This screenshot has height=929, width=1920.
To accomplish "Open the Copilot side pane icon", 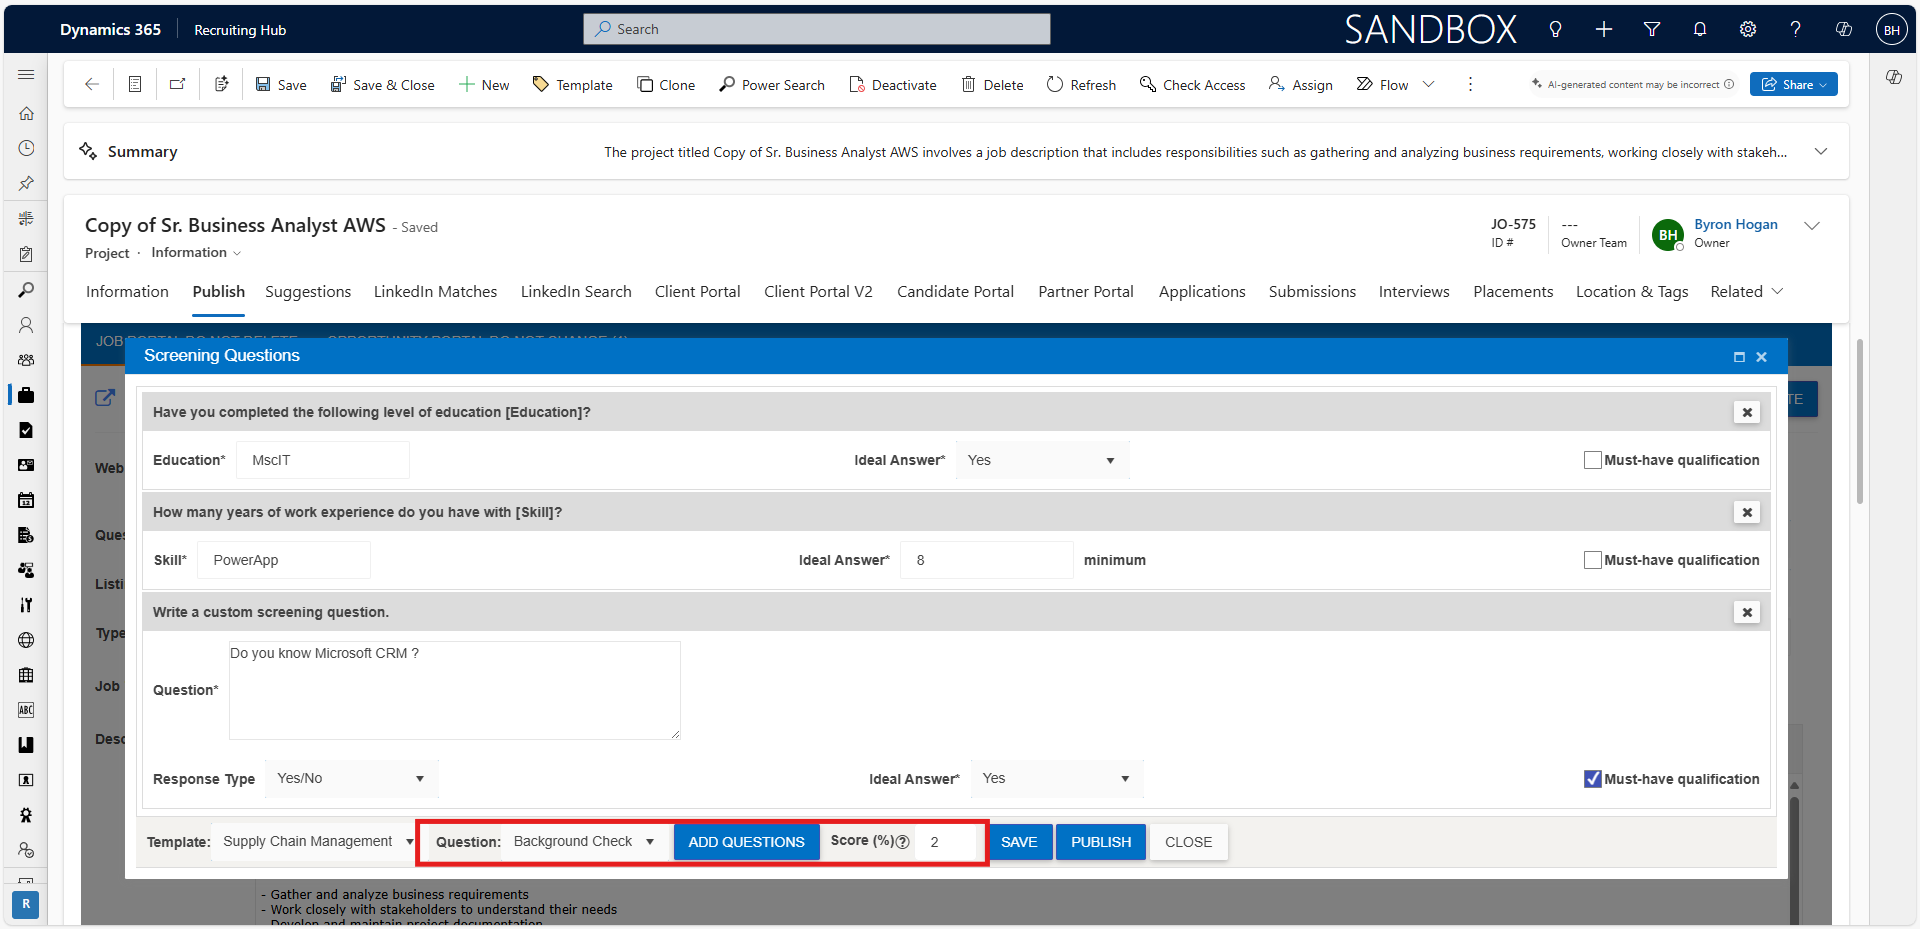I will 1894,77.
